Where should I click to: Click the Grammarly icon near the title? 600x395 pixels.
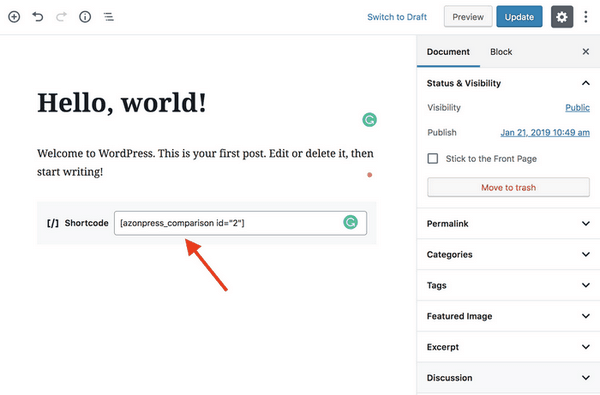[370, 120]
